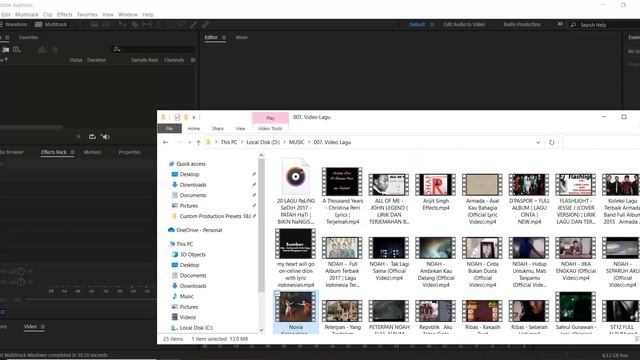640x360 pixels.
Task: Switch to the Markers tab
Action: [x=93, y=152]
